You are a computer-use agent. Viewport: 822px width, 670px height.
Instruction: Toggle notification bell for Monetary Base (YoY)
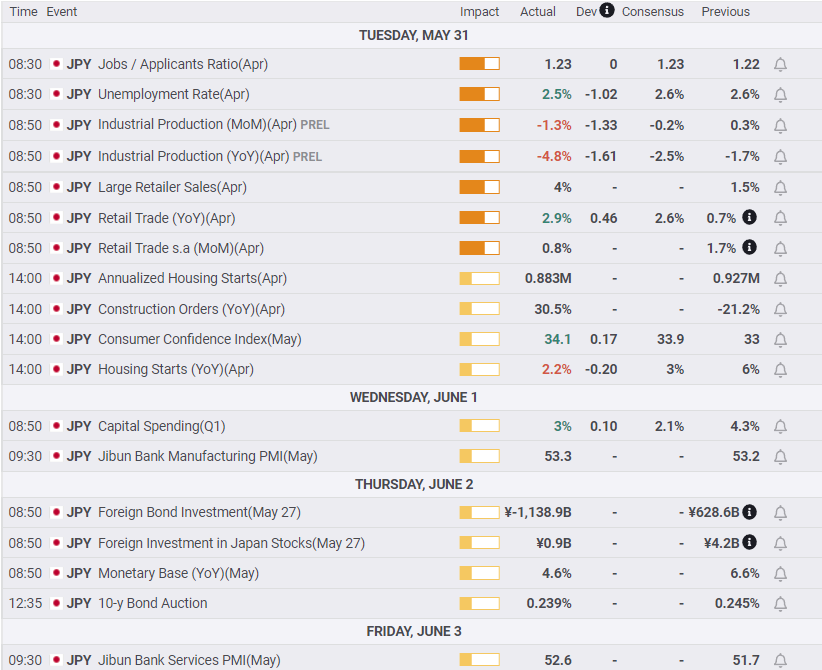780,573
